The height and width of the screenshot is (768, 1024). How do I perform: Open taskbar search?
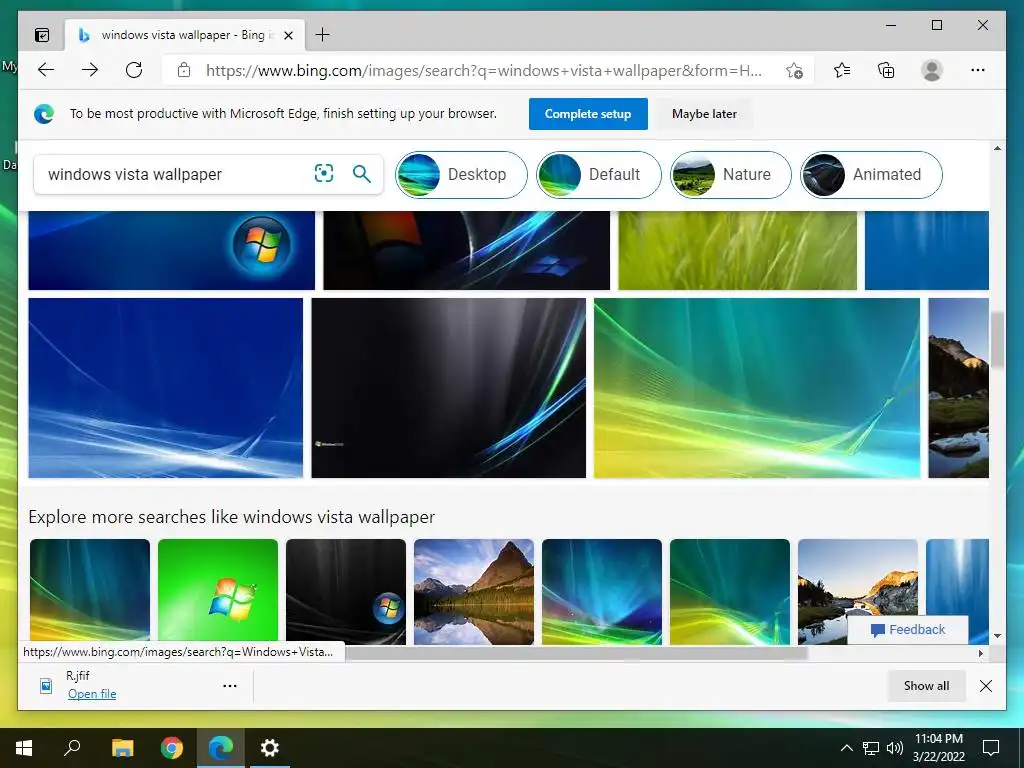click(x=72, y=748)
